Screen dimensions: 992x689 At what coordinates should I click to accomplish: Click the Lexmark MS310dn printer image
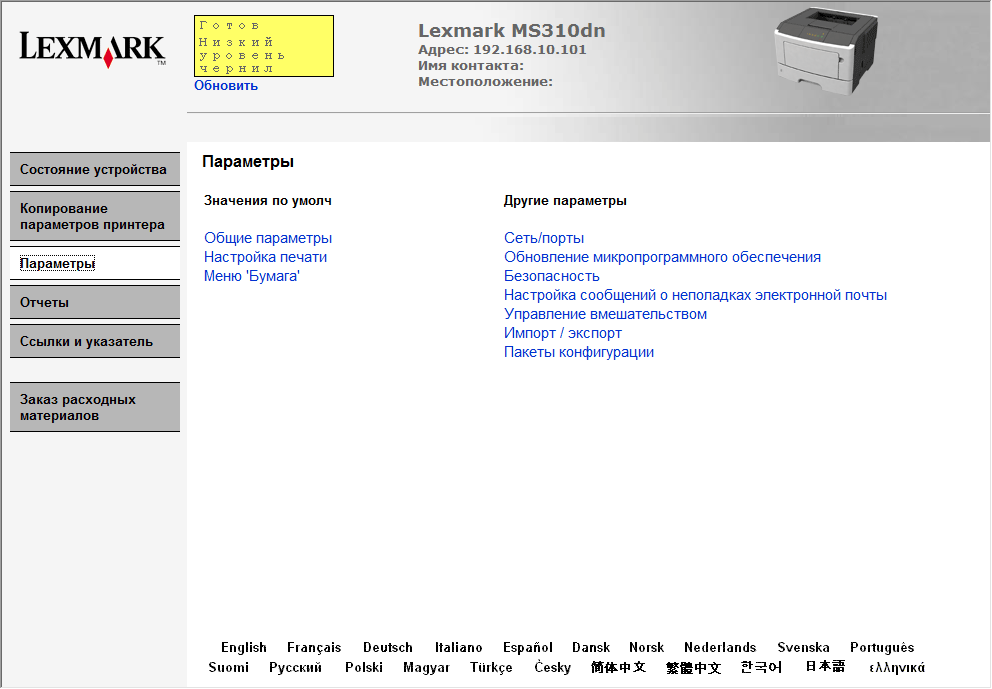tap(826, 53)
